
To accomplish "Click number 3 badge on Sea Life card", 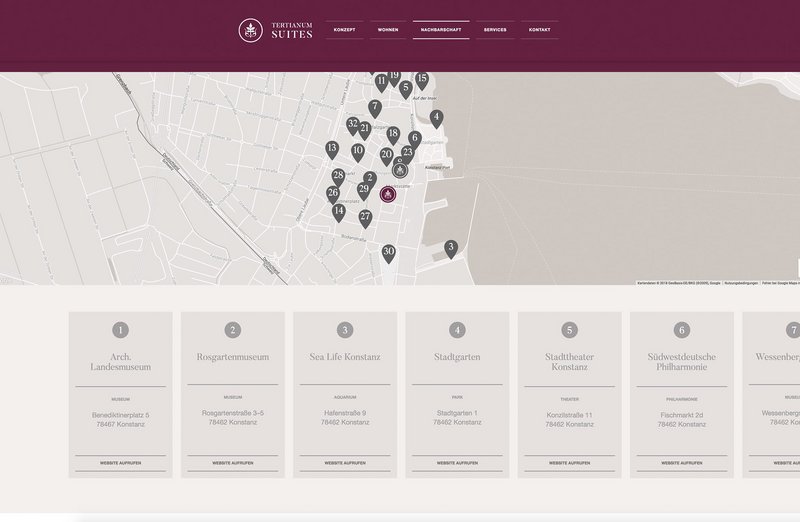I will [345, 330].
